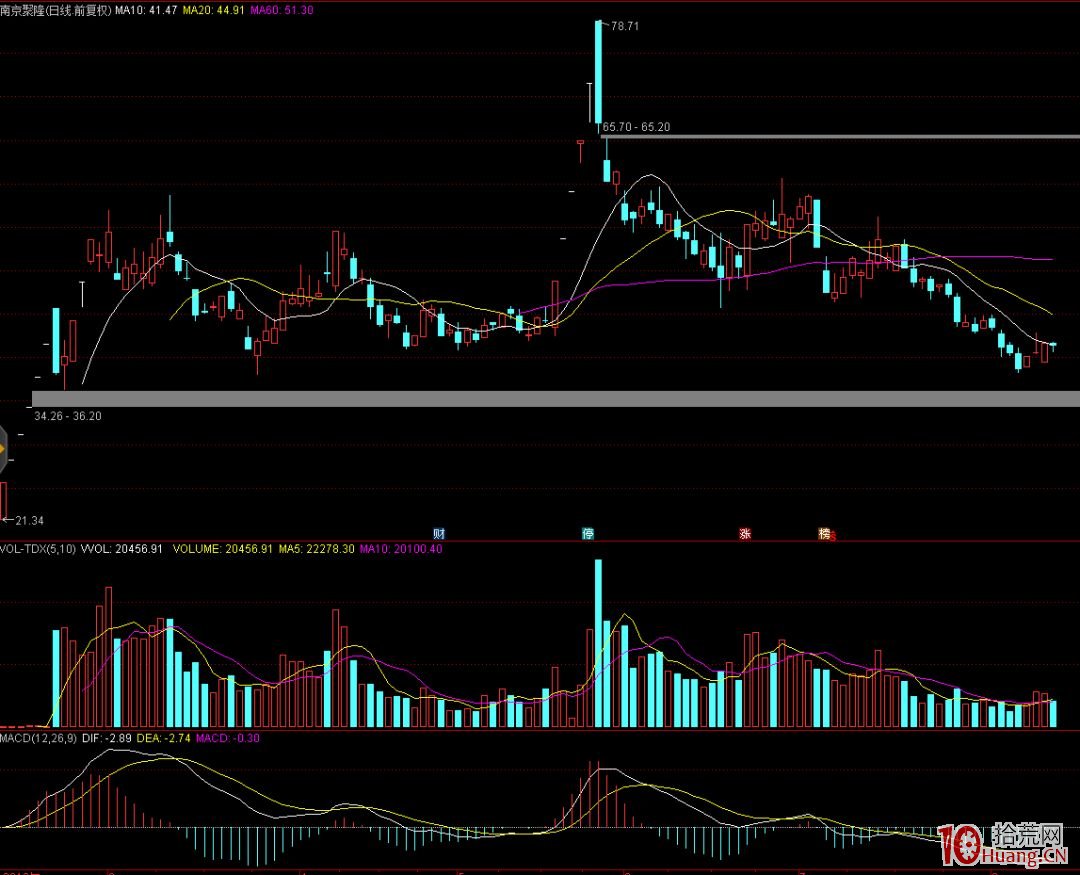1080x875 pixels.
Task: Click the VOLUME: 20456.91 value
Action: pos(222,549)
